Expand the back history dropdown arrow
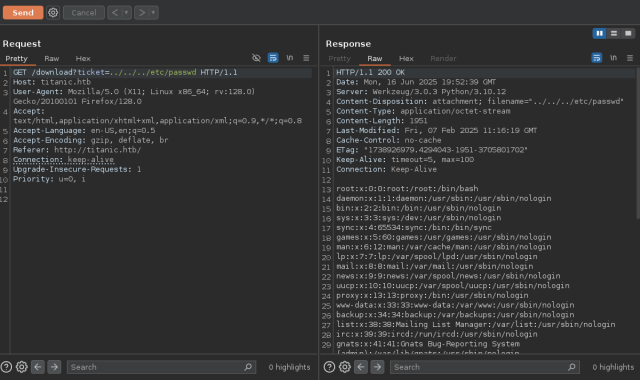The width and height of the screenshot is (640, 380). pos(126,13)
